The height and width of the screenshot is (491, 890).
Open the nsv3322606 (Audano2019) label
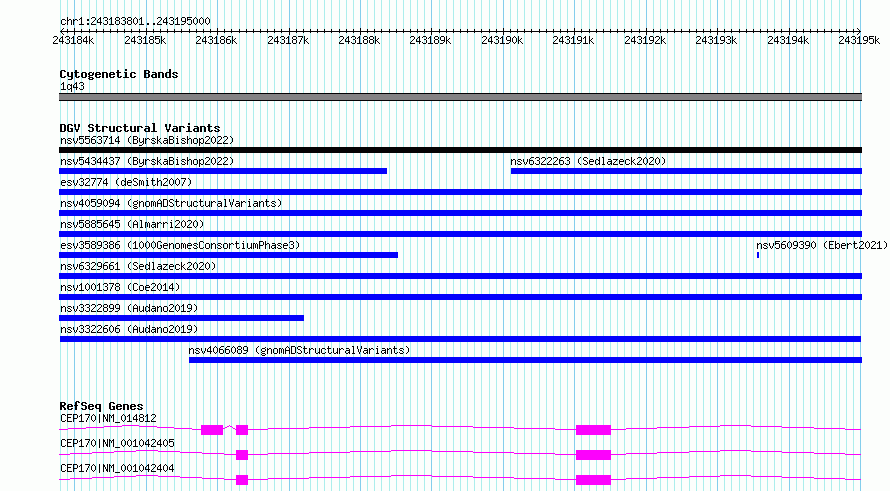tap(129, 329)
